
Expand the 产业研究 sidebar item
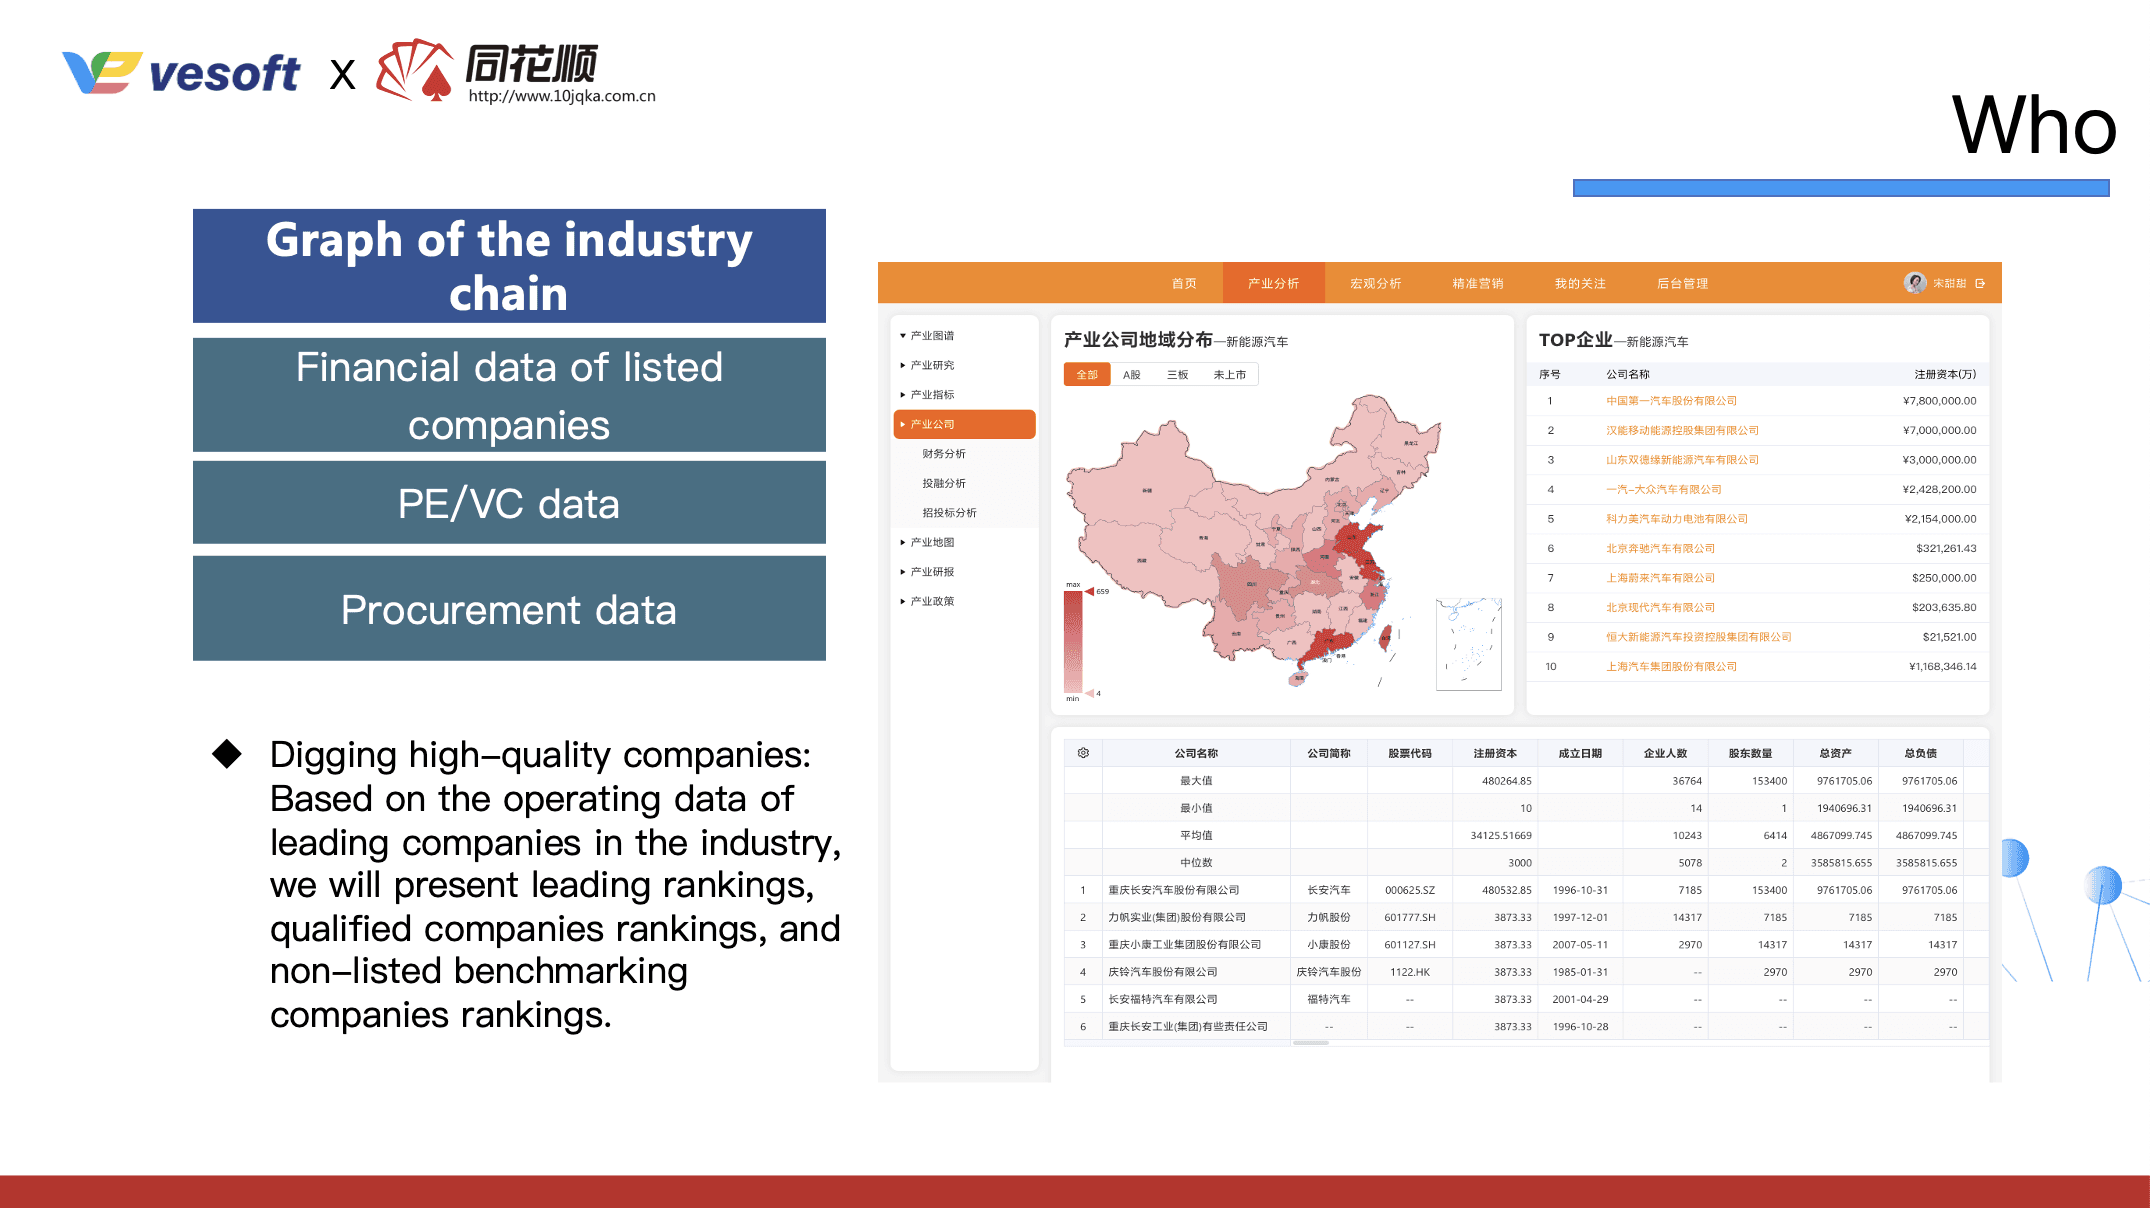931,366
